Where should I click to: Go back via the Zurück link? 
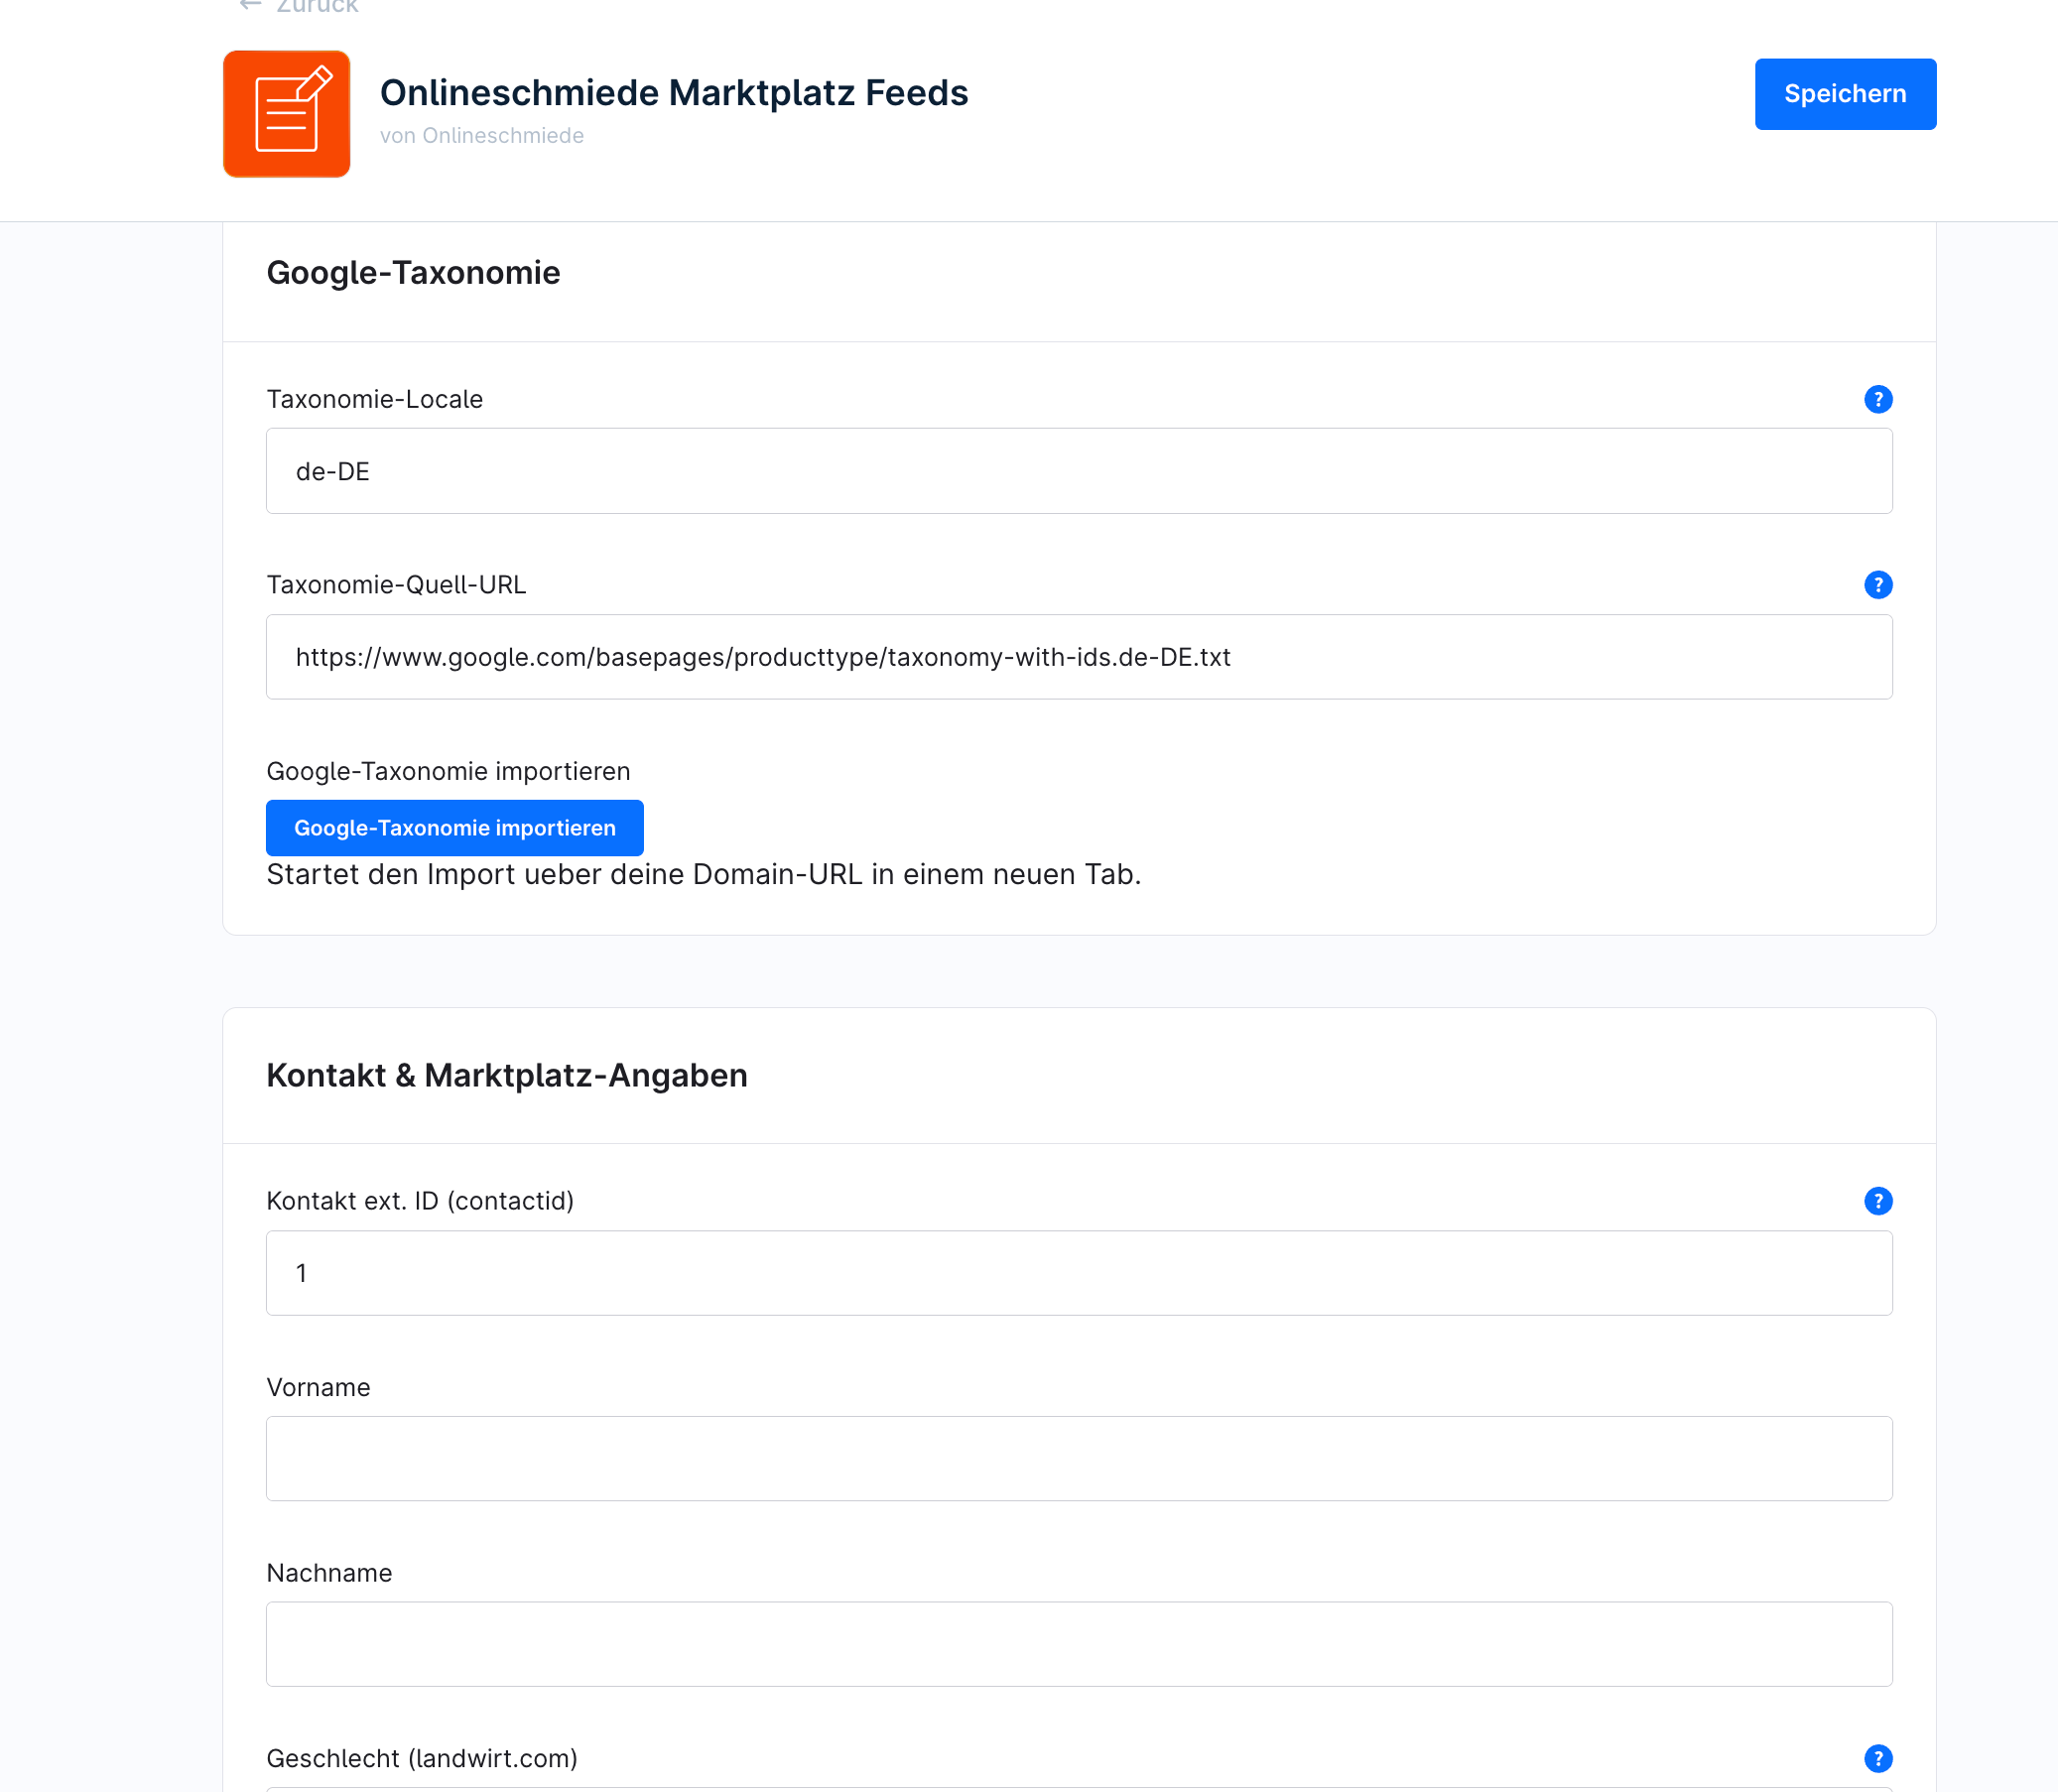pos(299,6)
